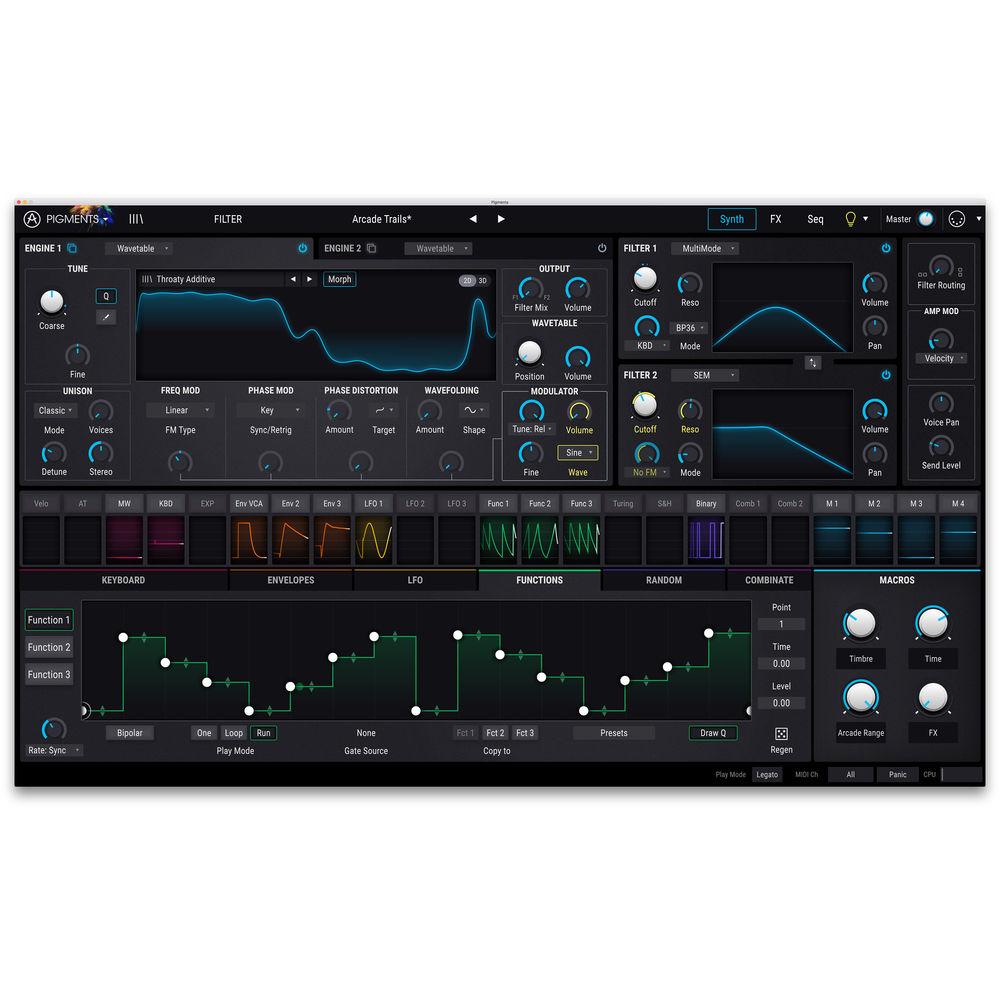
Task: Click the Morph button above the wavetable
Action: 339,279
